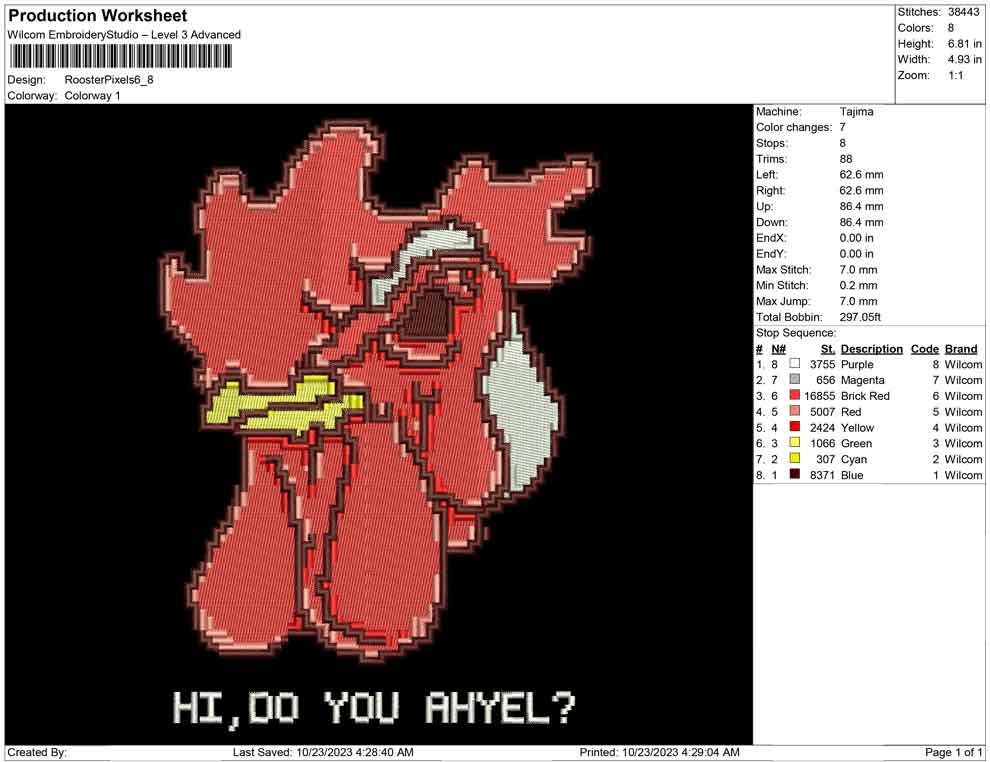Image resolution: width=990 pixels, height=762 pixels.
Task: Click the Trims value 88
Action: pyautogui.click(x=846, y=158)
